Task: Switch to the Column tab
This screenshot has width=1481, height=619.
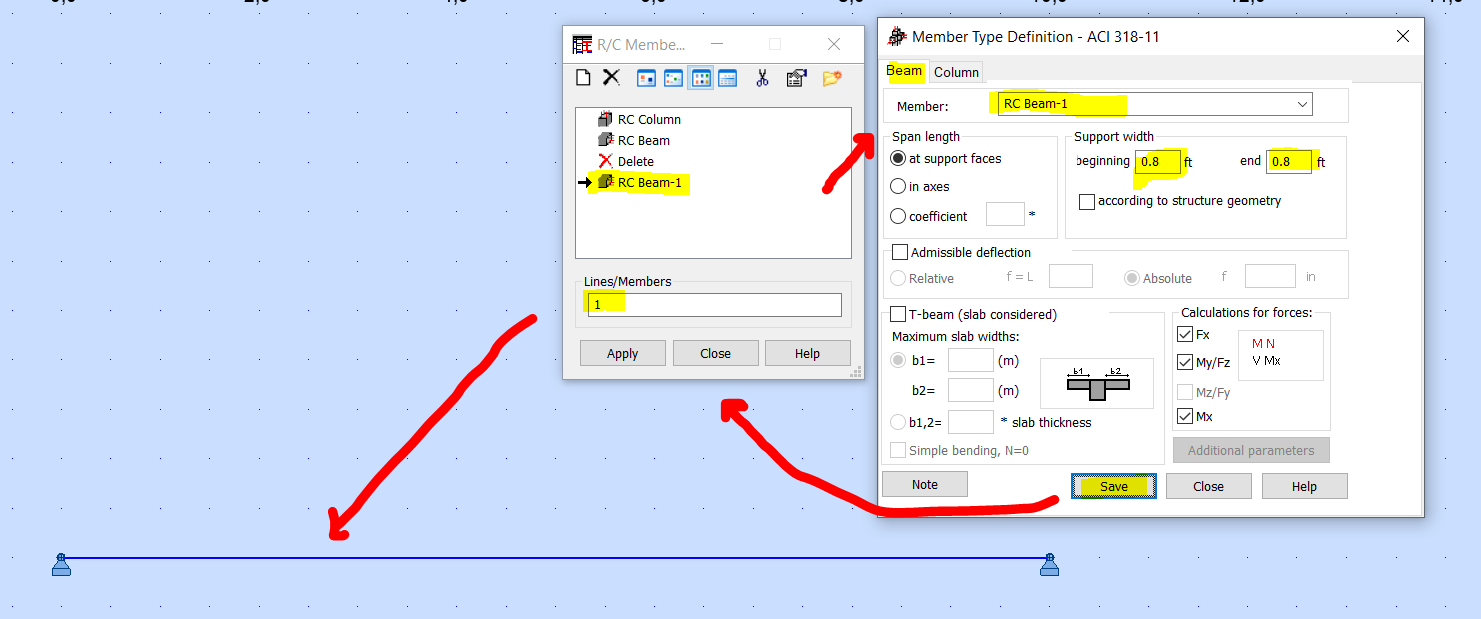Action: coord(956,72)
